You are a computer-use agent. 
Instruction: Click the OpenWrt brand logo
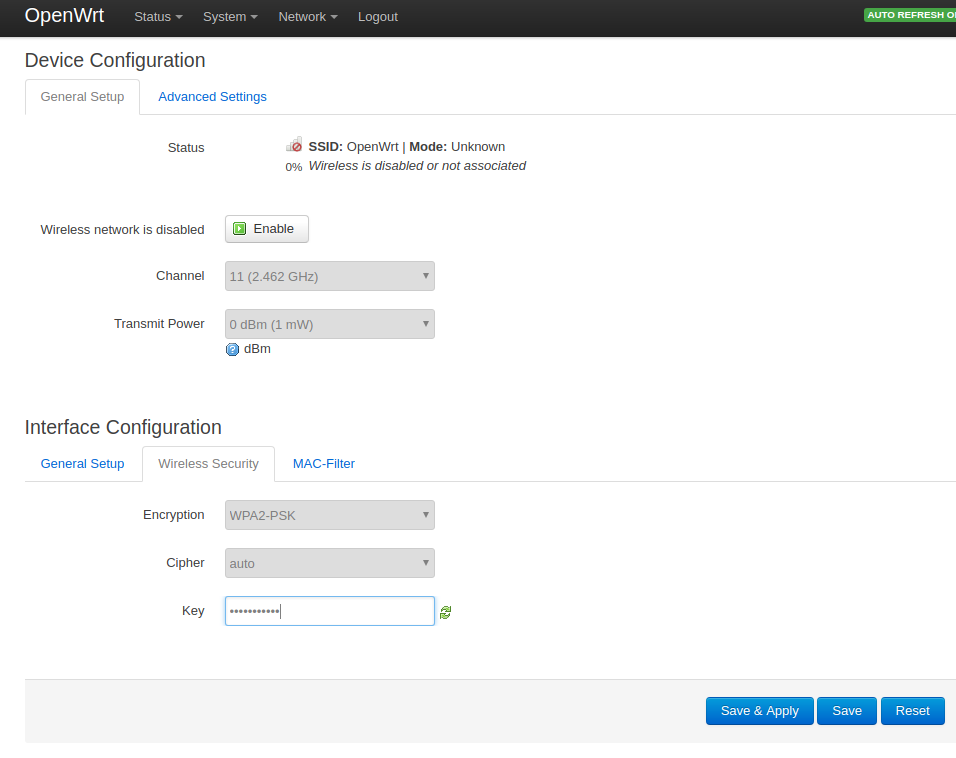point(64,16)
